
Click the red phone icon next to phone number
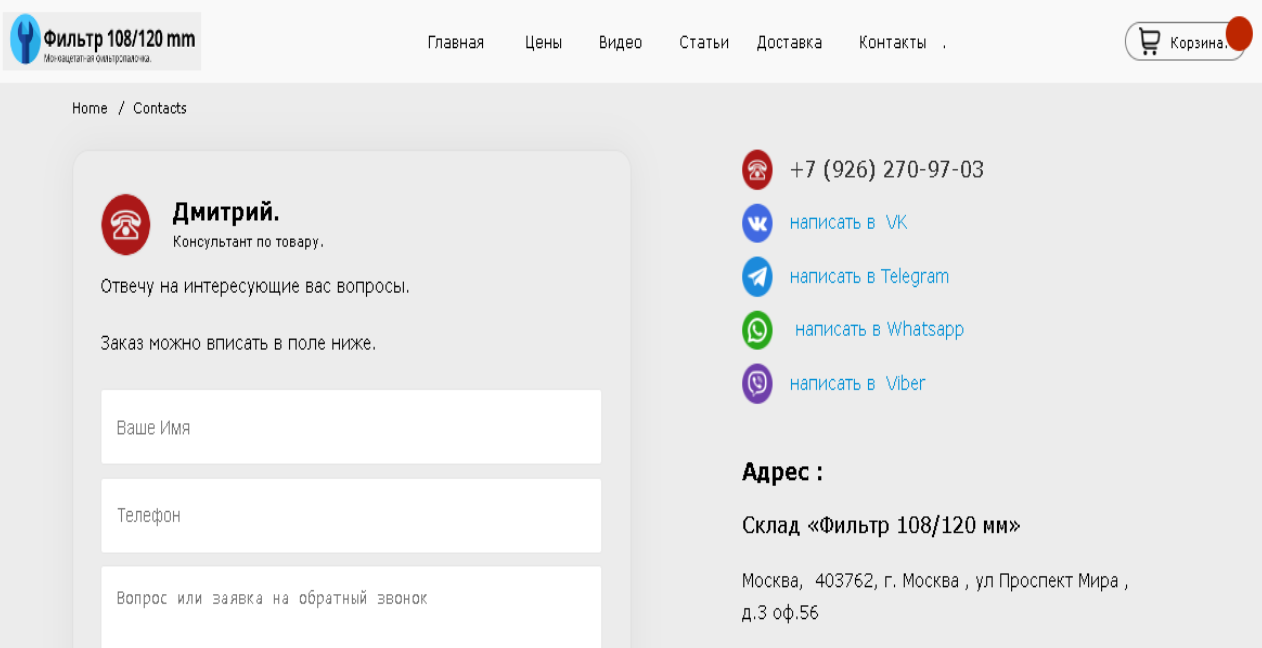click(x=757, y=170)
